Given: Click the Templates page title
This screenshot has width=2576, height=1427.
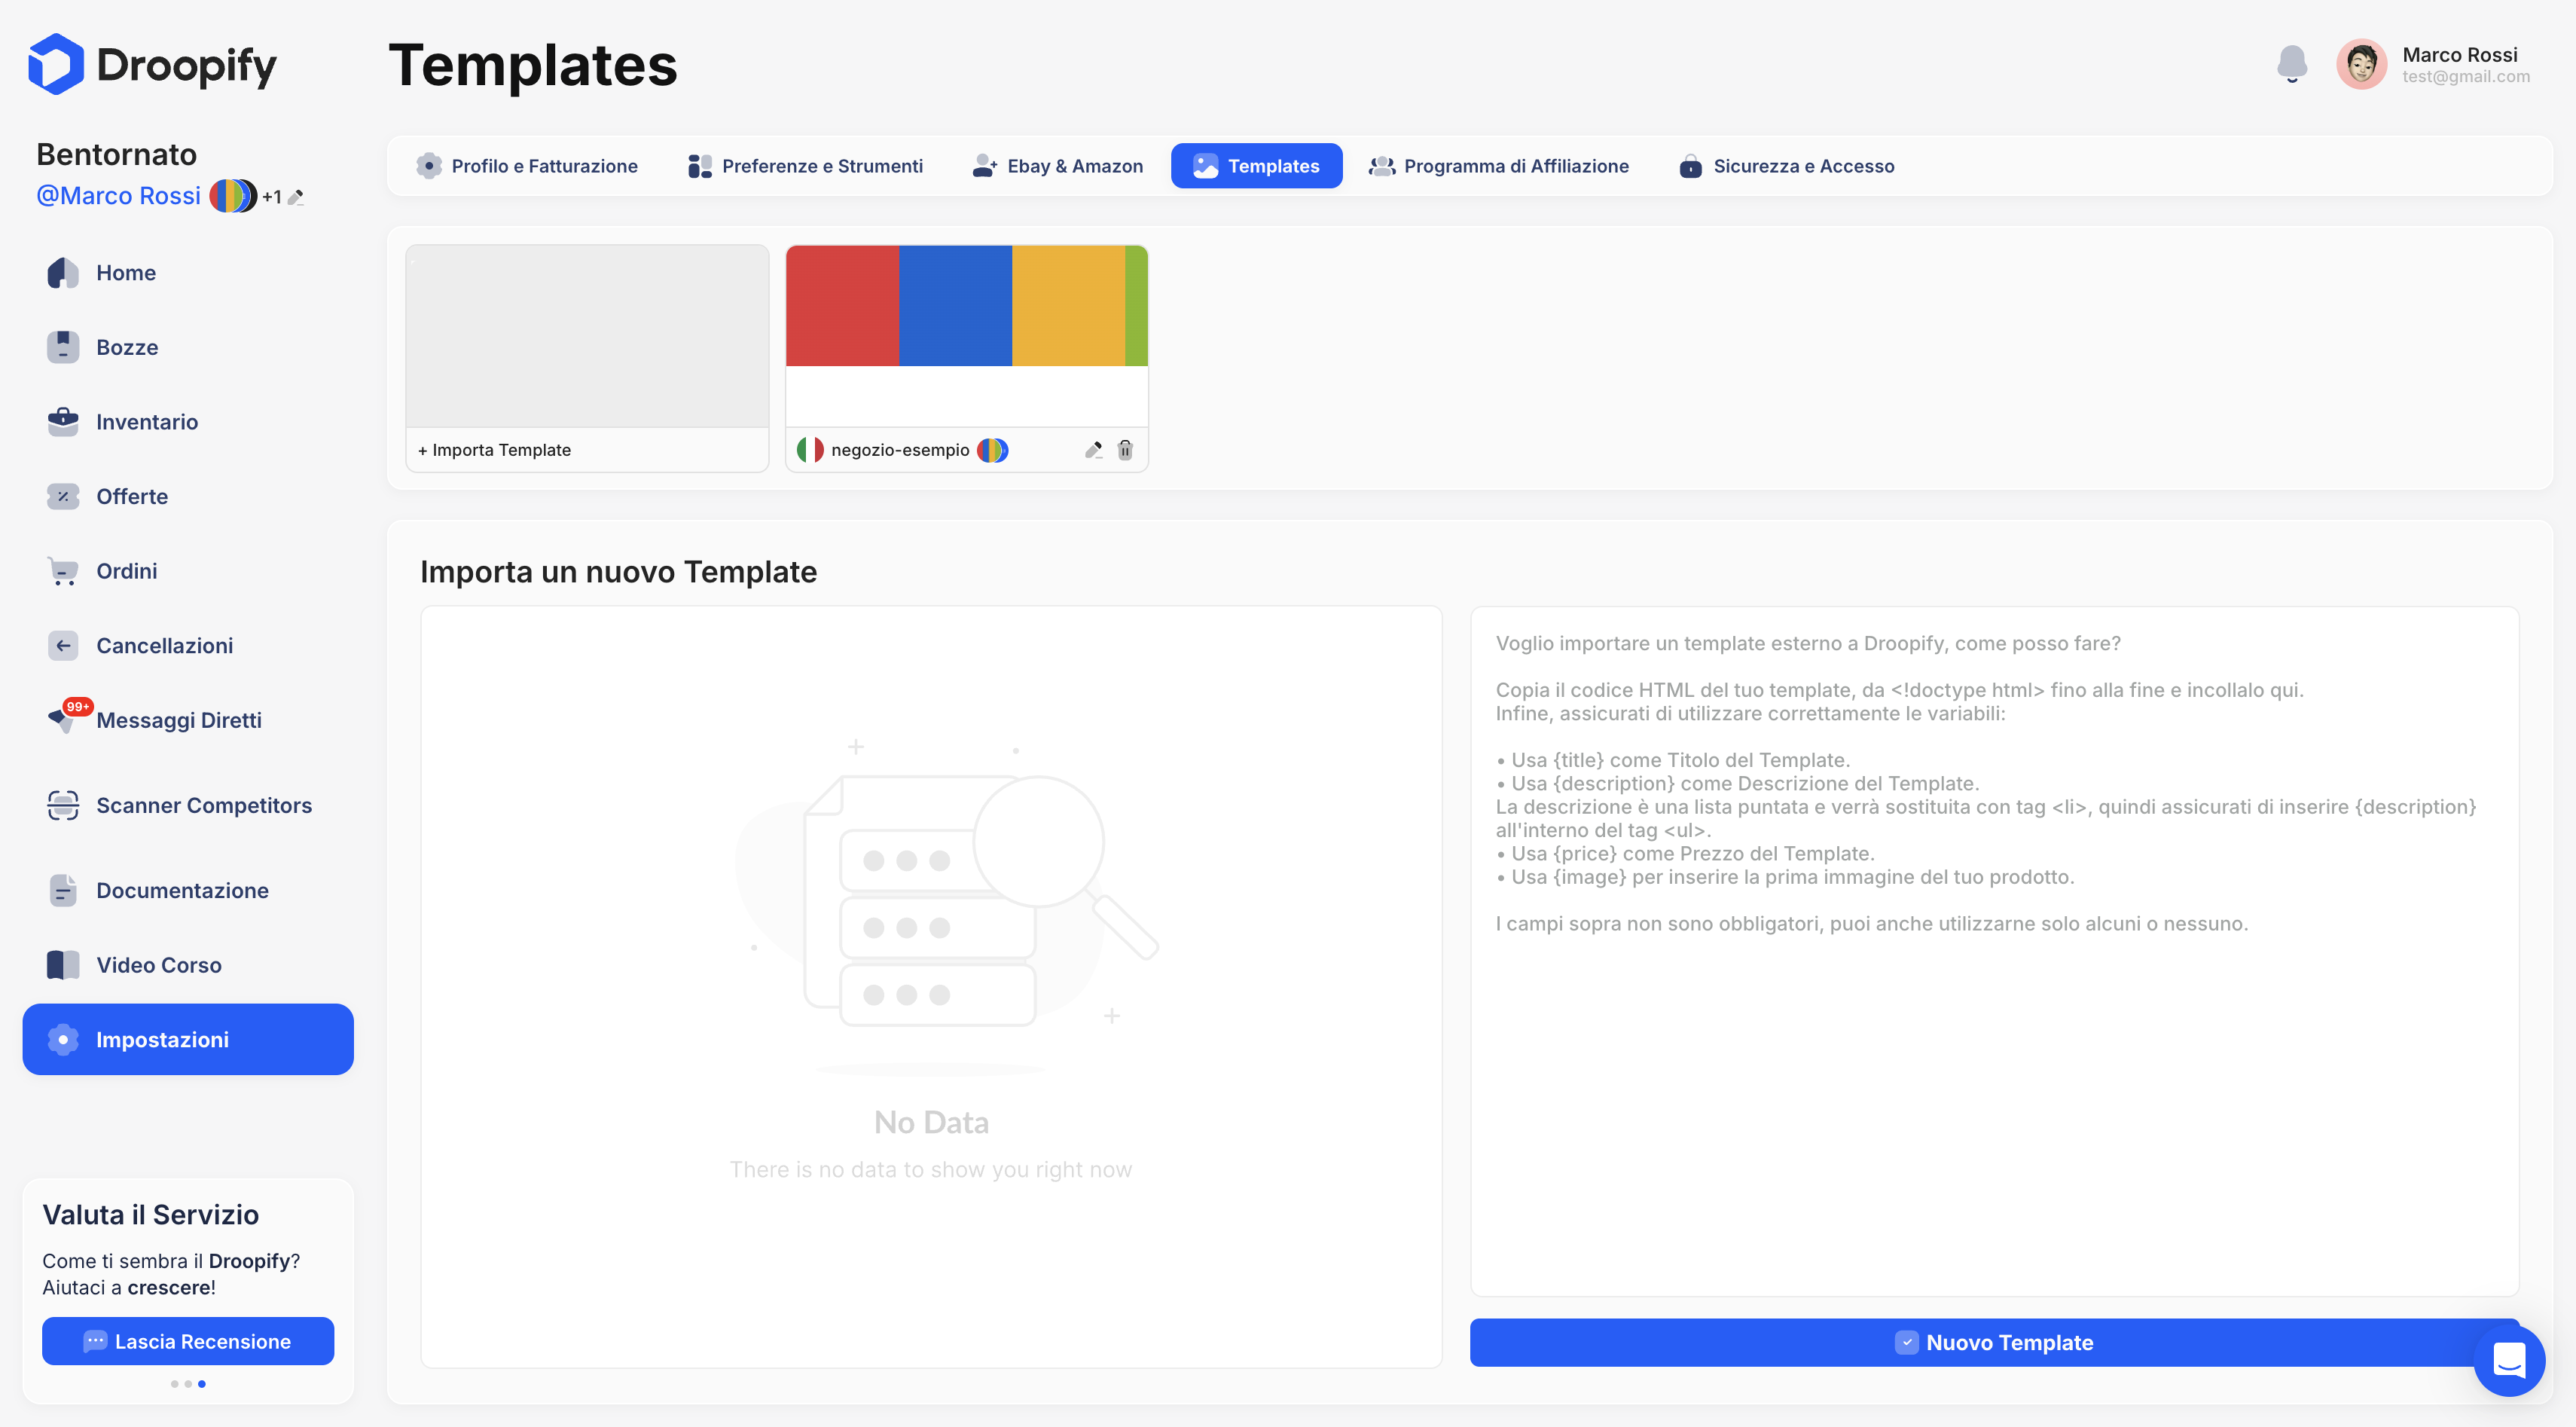Looking at the screenshot, I should (533, 65).
